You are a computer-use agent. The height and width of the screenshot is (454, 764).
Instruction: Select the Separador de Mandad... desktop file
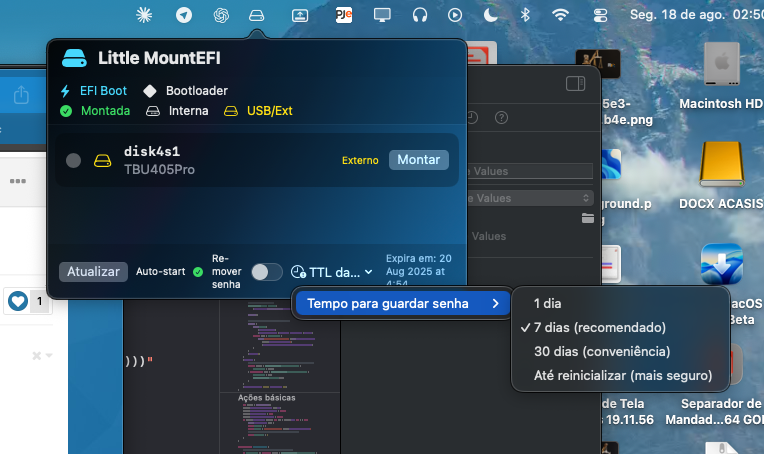click(x=714, y=412)
